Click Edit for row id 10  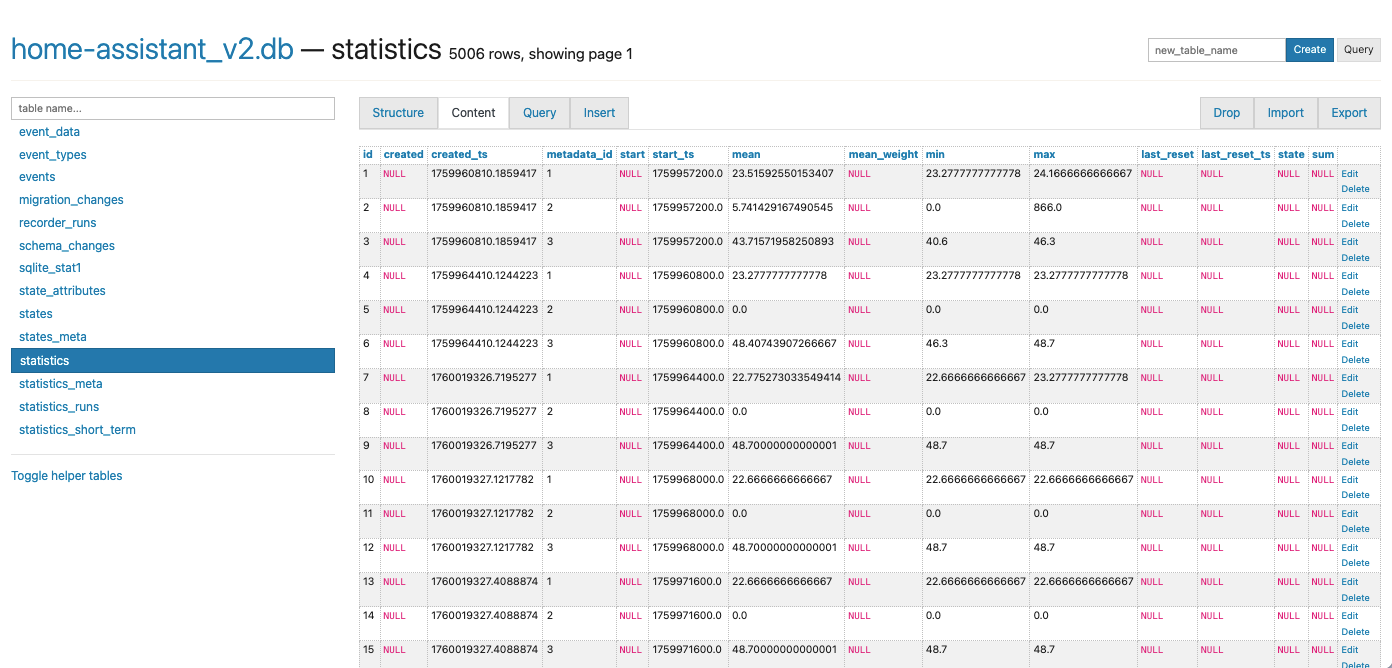point(1350,480)
